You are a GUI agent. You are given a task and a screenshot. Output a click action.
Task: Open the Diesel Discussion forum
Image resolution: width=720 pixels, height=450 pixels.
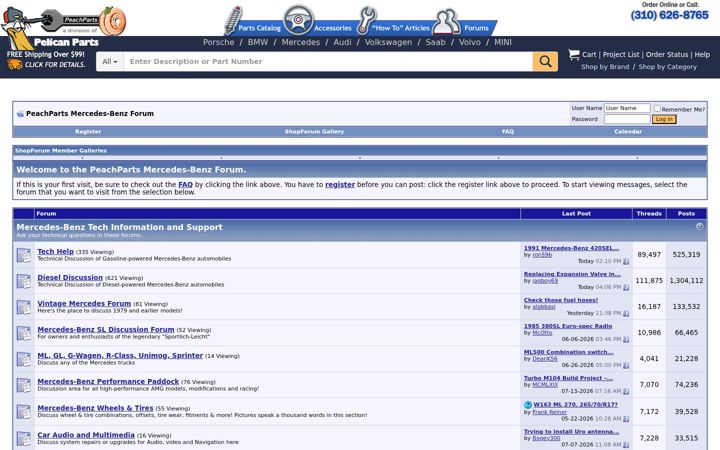70,278
